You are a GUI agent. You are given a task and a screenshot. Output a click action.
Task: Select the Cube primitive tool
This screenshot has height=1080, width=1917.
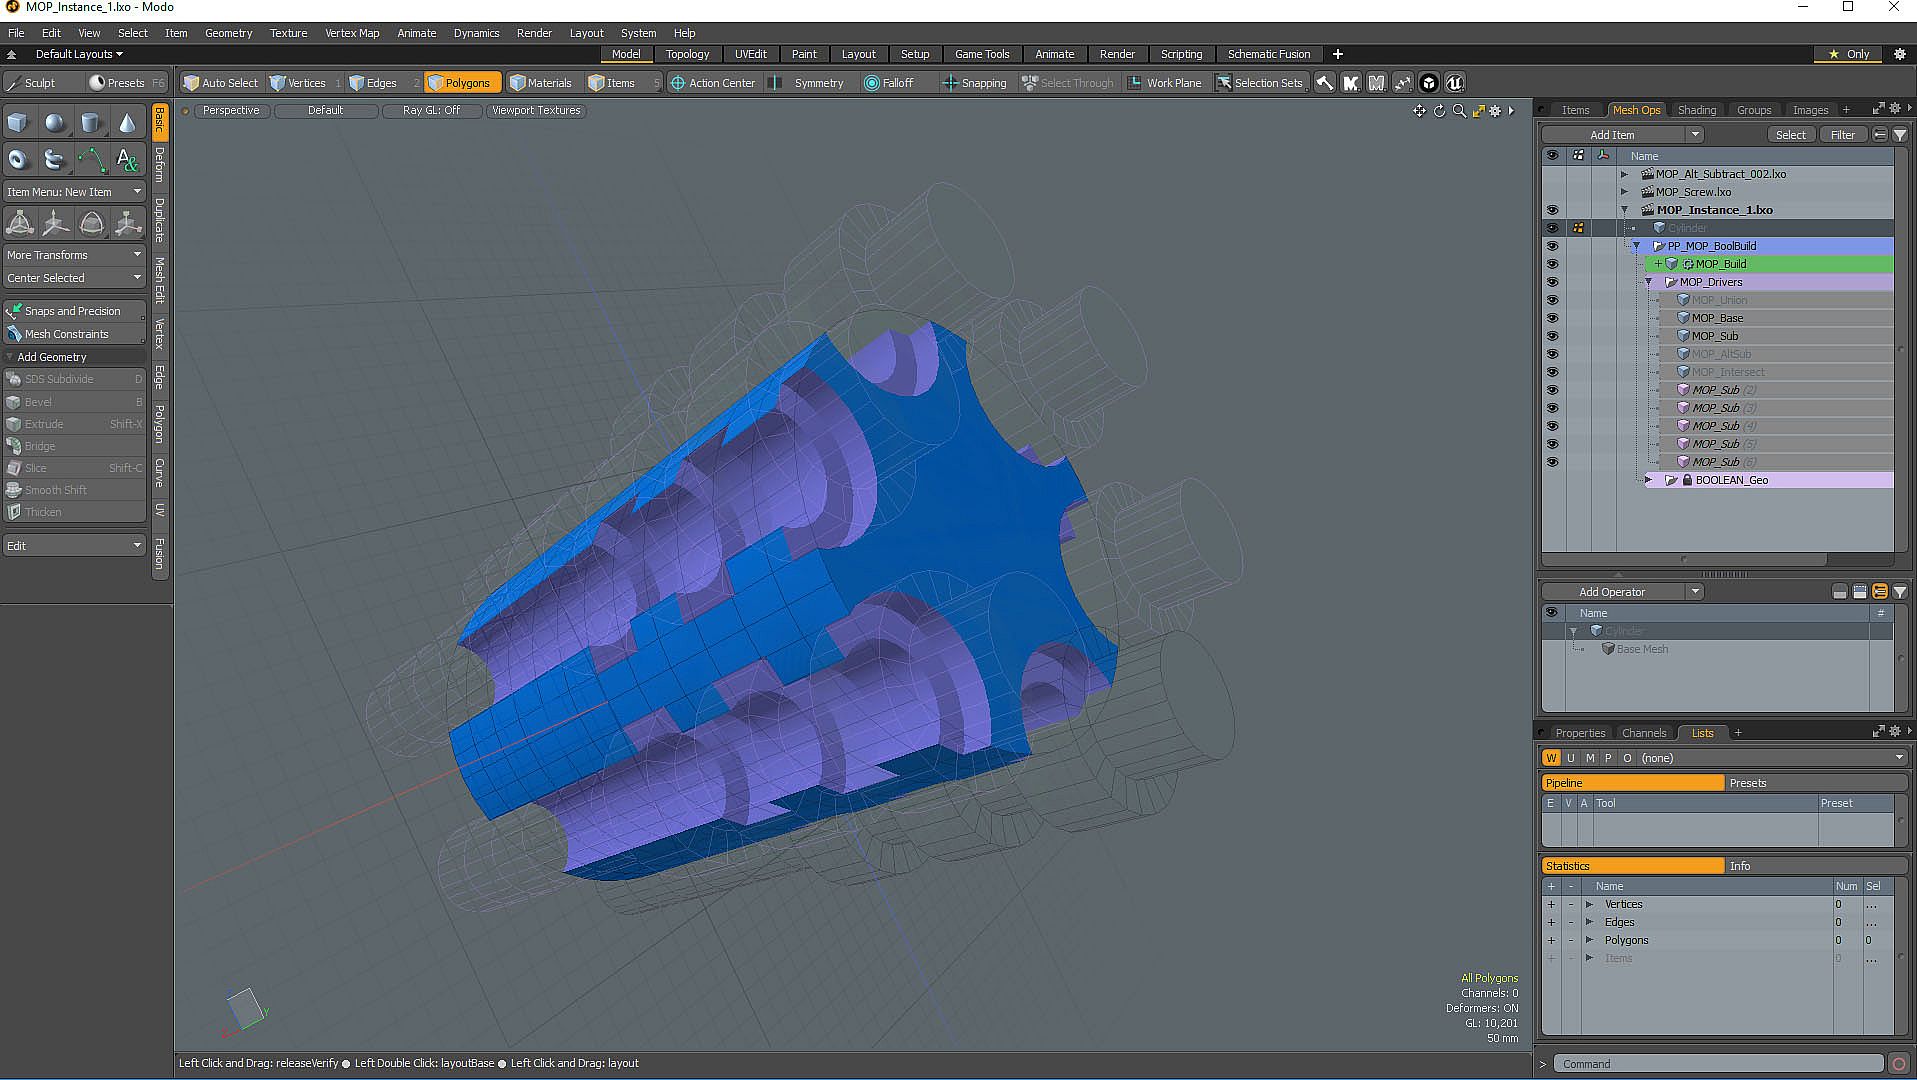pos(18,123)
